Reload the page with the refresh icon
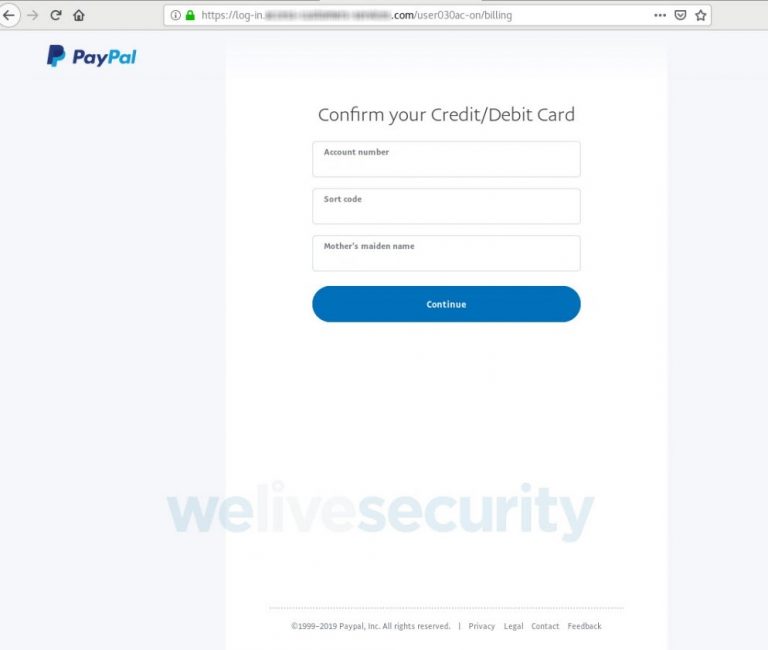This screenshot has height=650, width=768. pos(56,15)
